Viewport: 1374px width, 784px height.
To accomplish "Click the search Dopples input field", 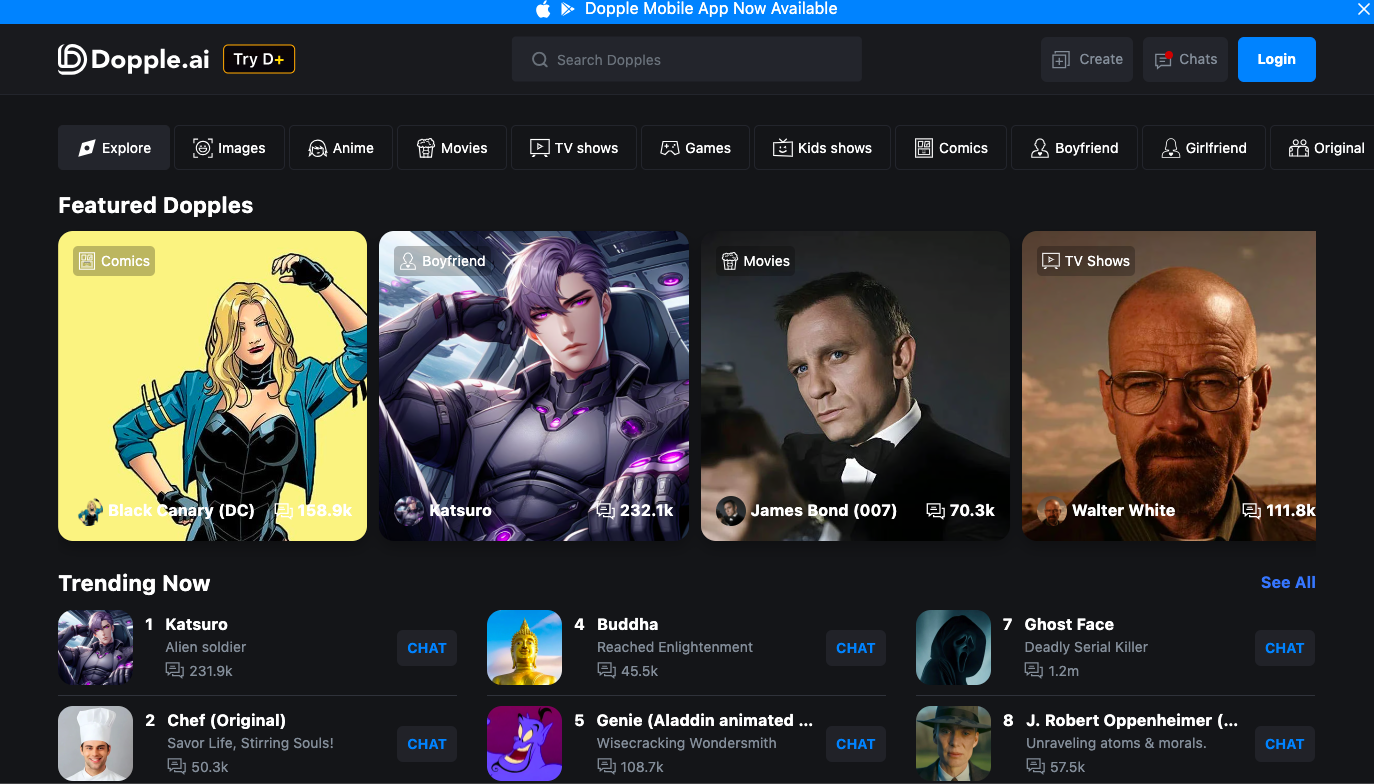I will point(687,59).
